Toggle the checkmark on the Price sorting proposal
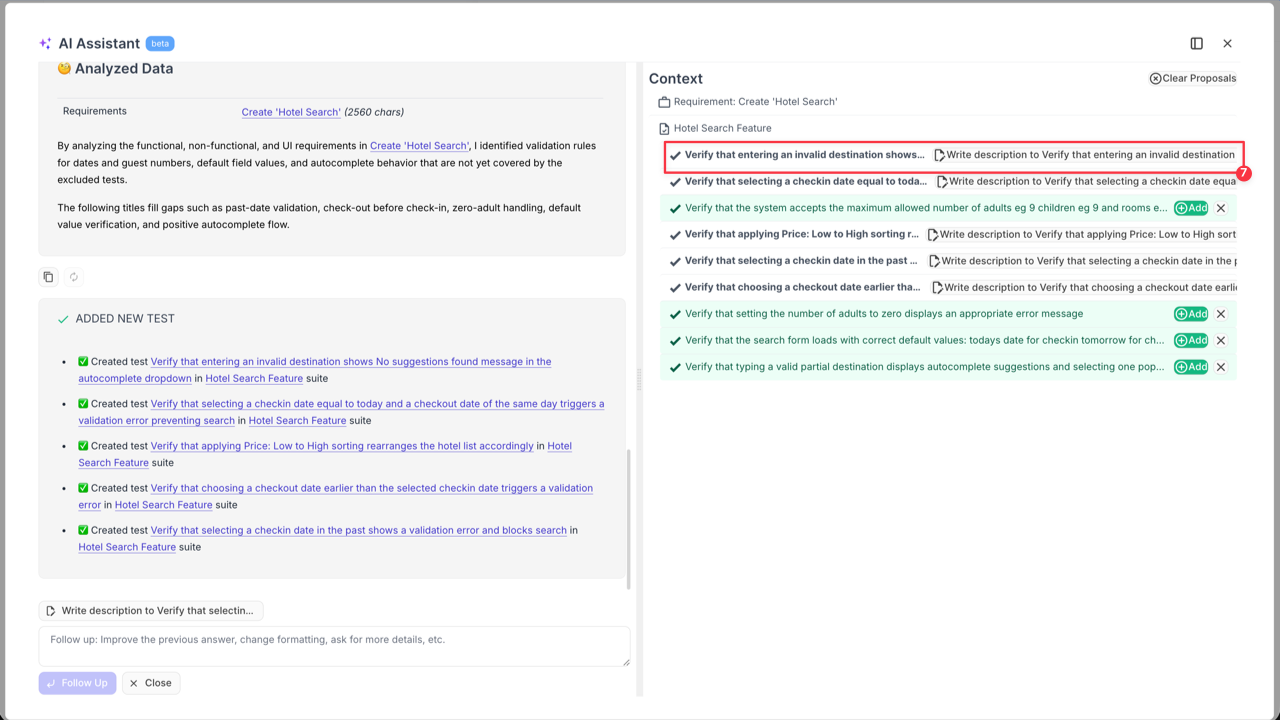 (x=675, y=234)
